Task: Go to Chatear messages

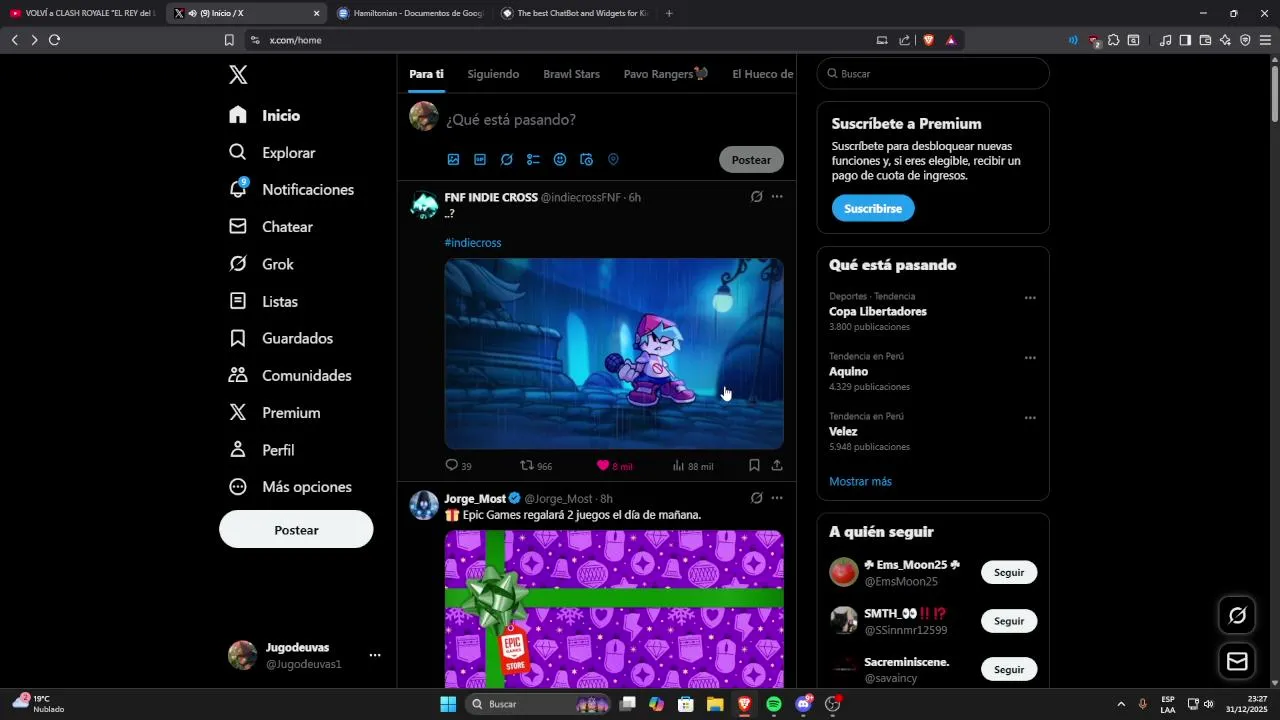Action: (271, 227)
